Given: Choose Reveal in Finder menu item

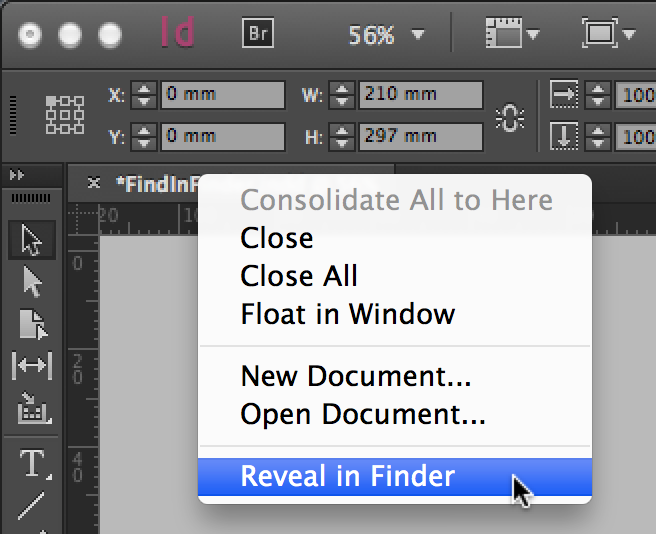Looking at the screenshot, I should [395, 477].
